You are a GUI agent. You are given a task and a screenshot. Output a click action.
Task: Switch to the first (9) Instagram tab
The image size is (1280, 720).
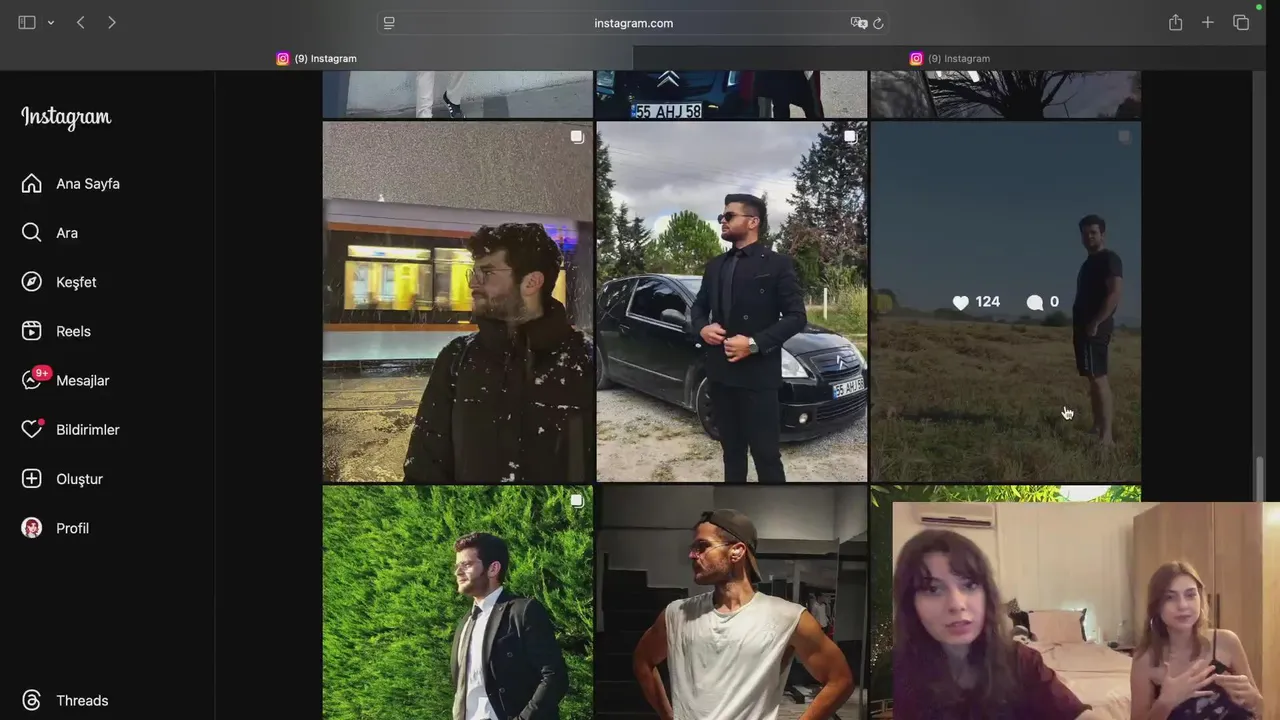[x=316, y=59]
